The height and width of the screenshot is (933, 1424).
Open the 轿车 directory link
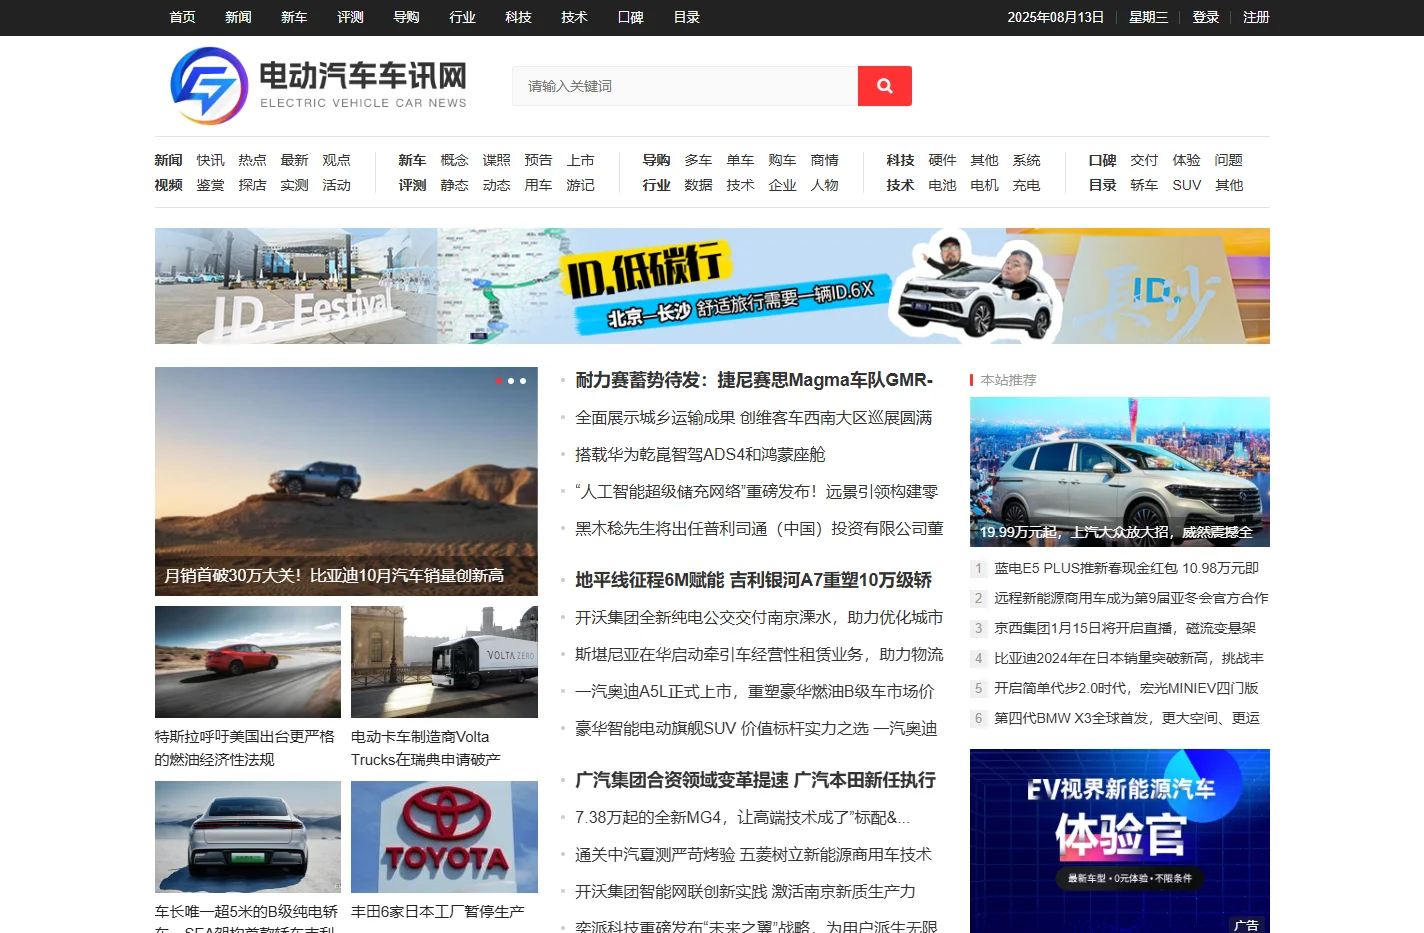[x=1144, y=185]
